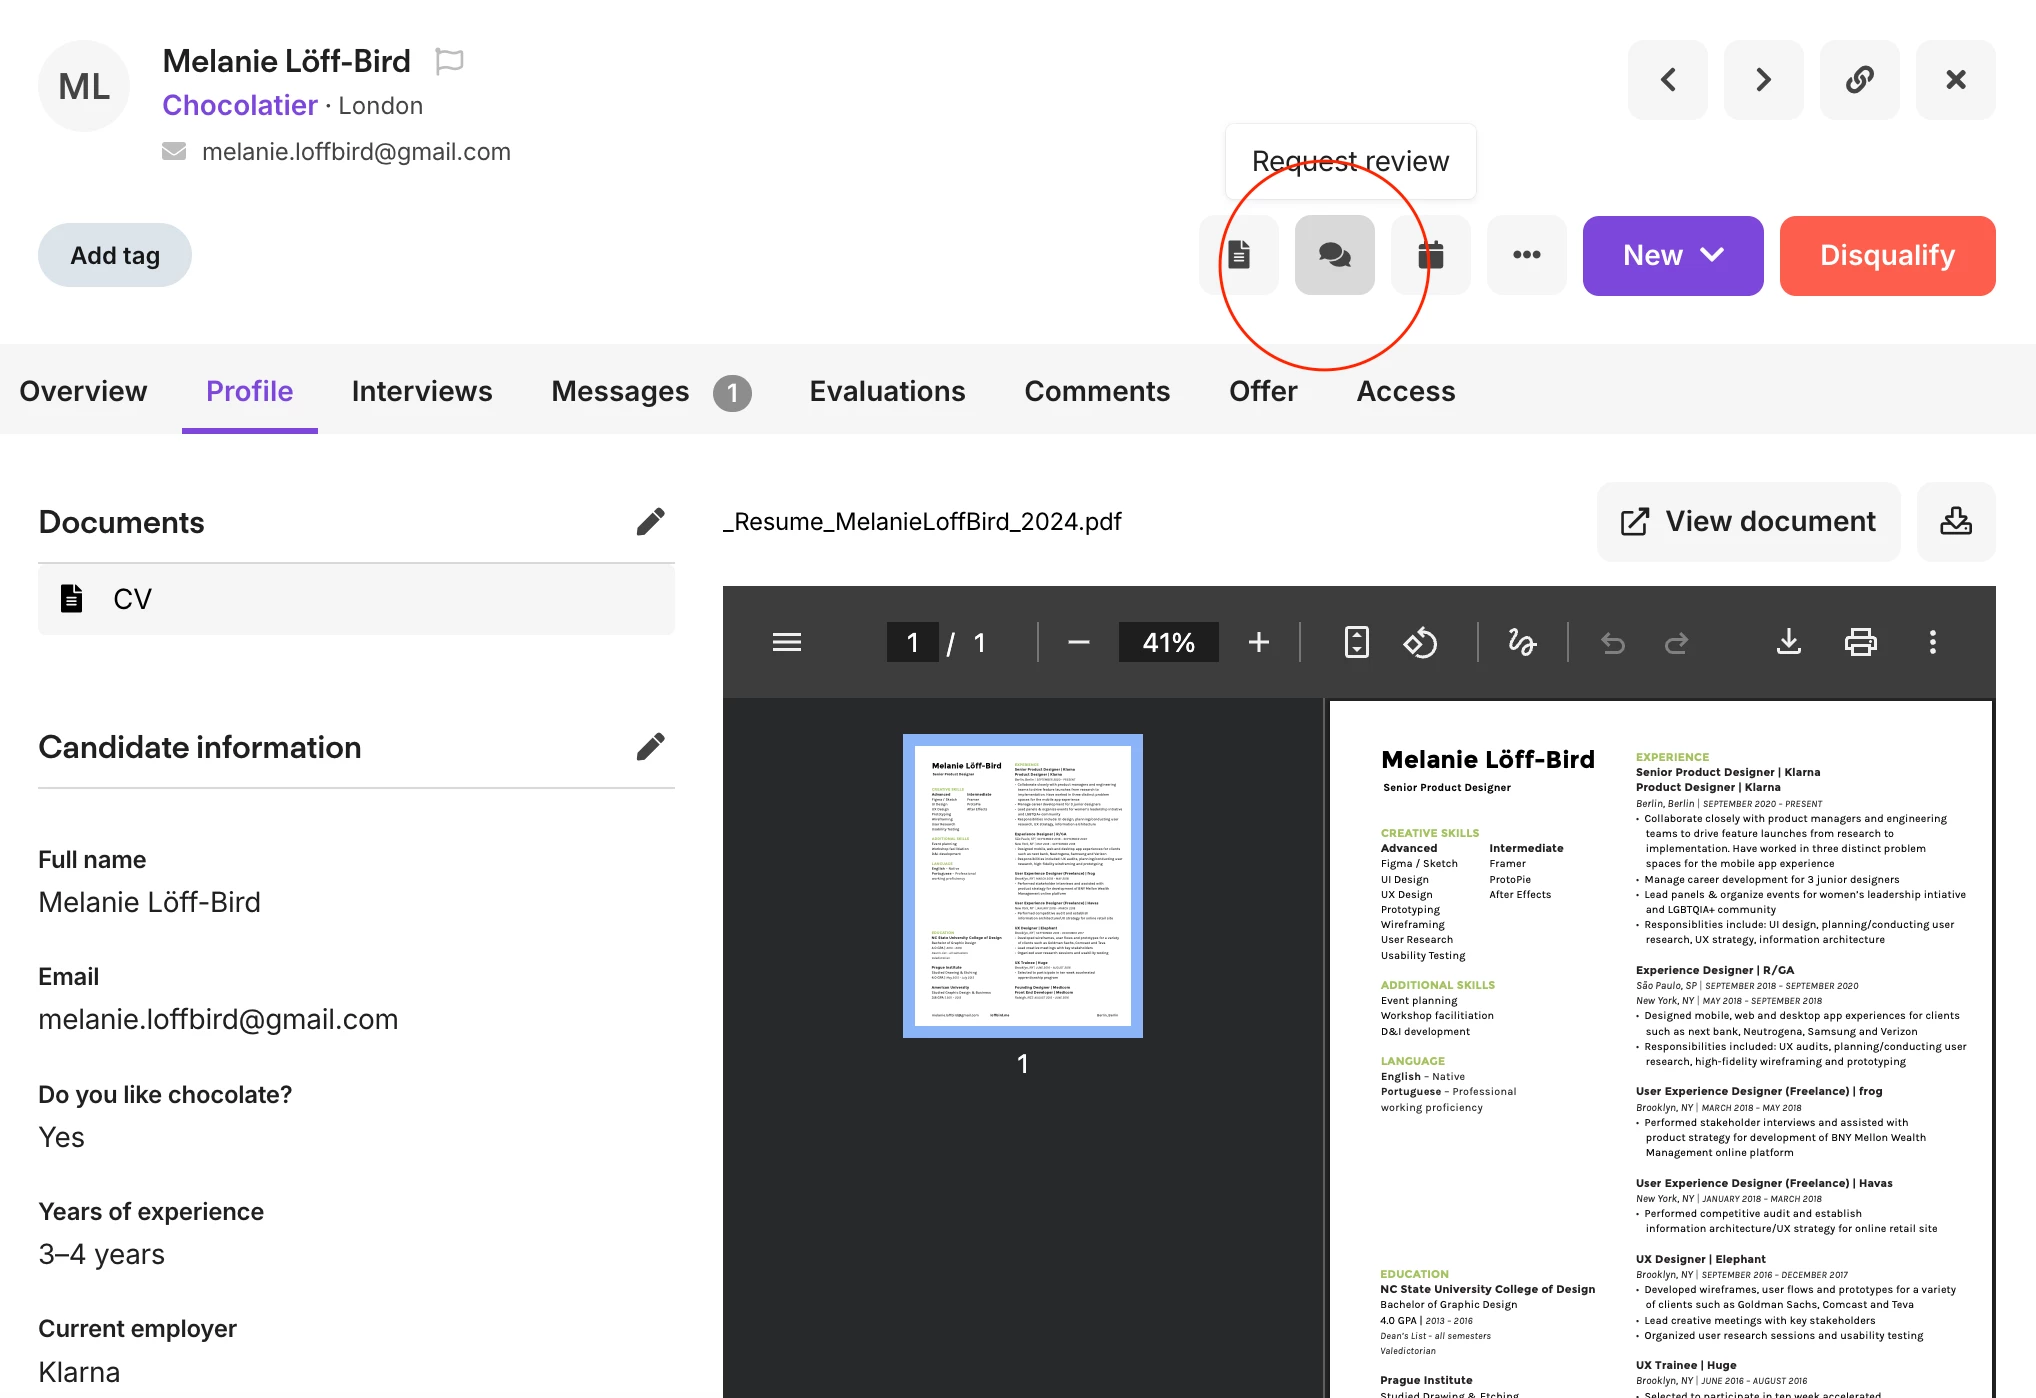Click the fit to page icon
The height and width of the screenshot is (1398, 2036).
(1356, 642)
